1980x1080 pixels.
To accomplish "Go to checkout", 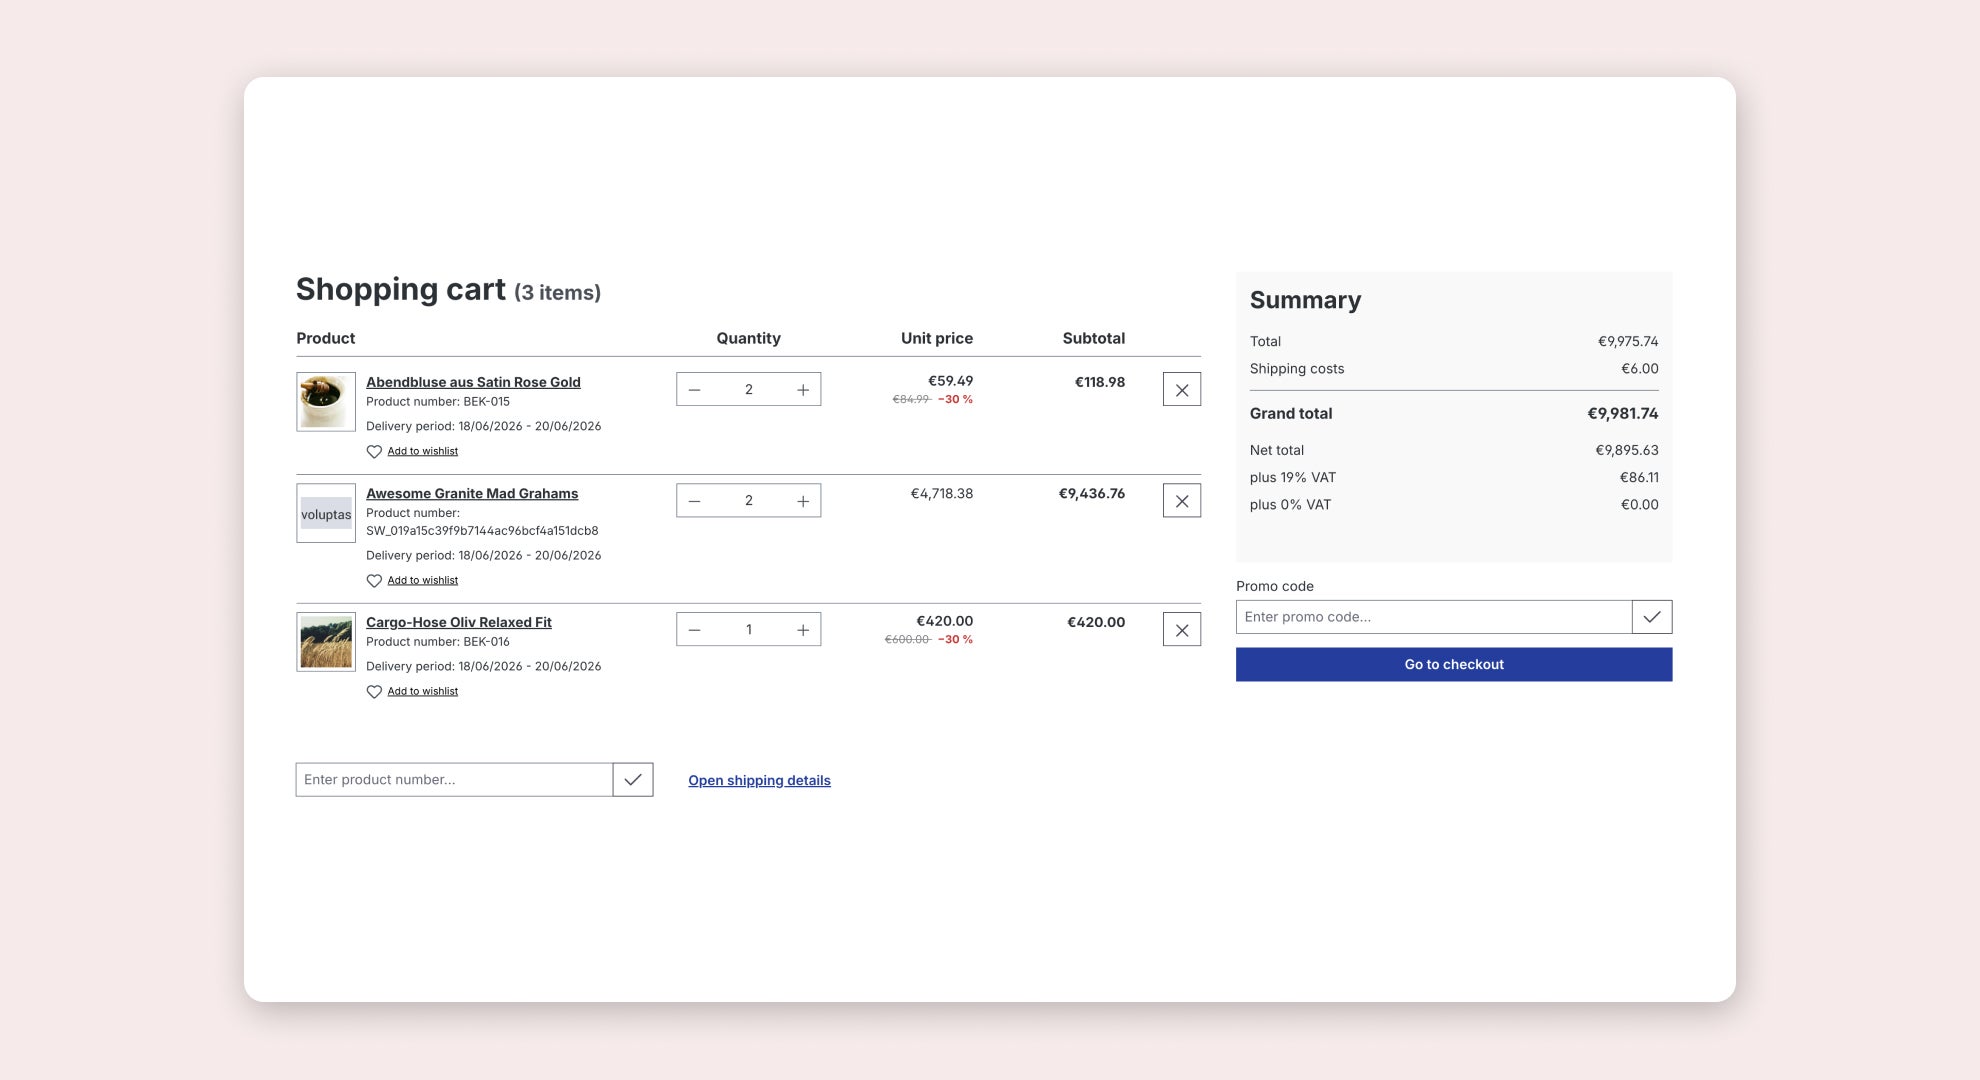I will click(x=1454, y=664).
